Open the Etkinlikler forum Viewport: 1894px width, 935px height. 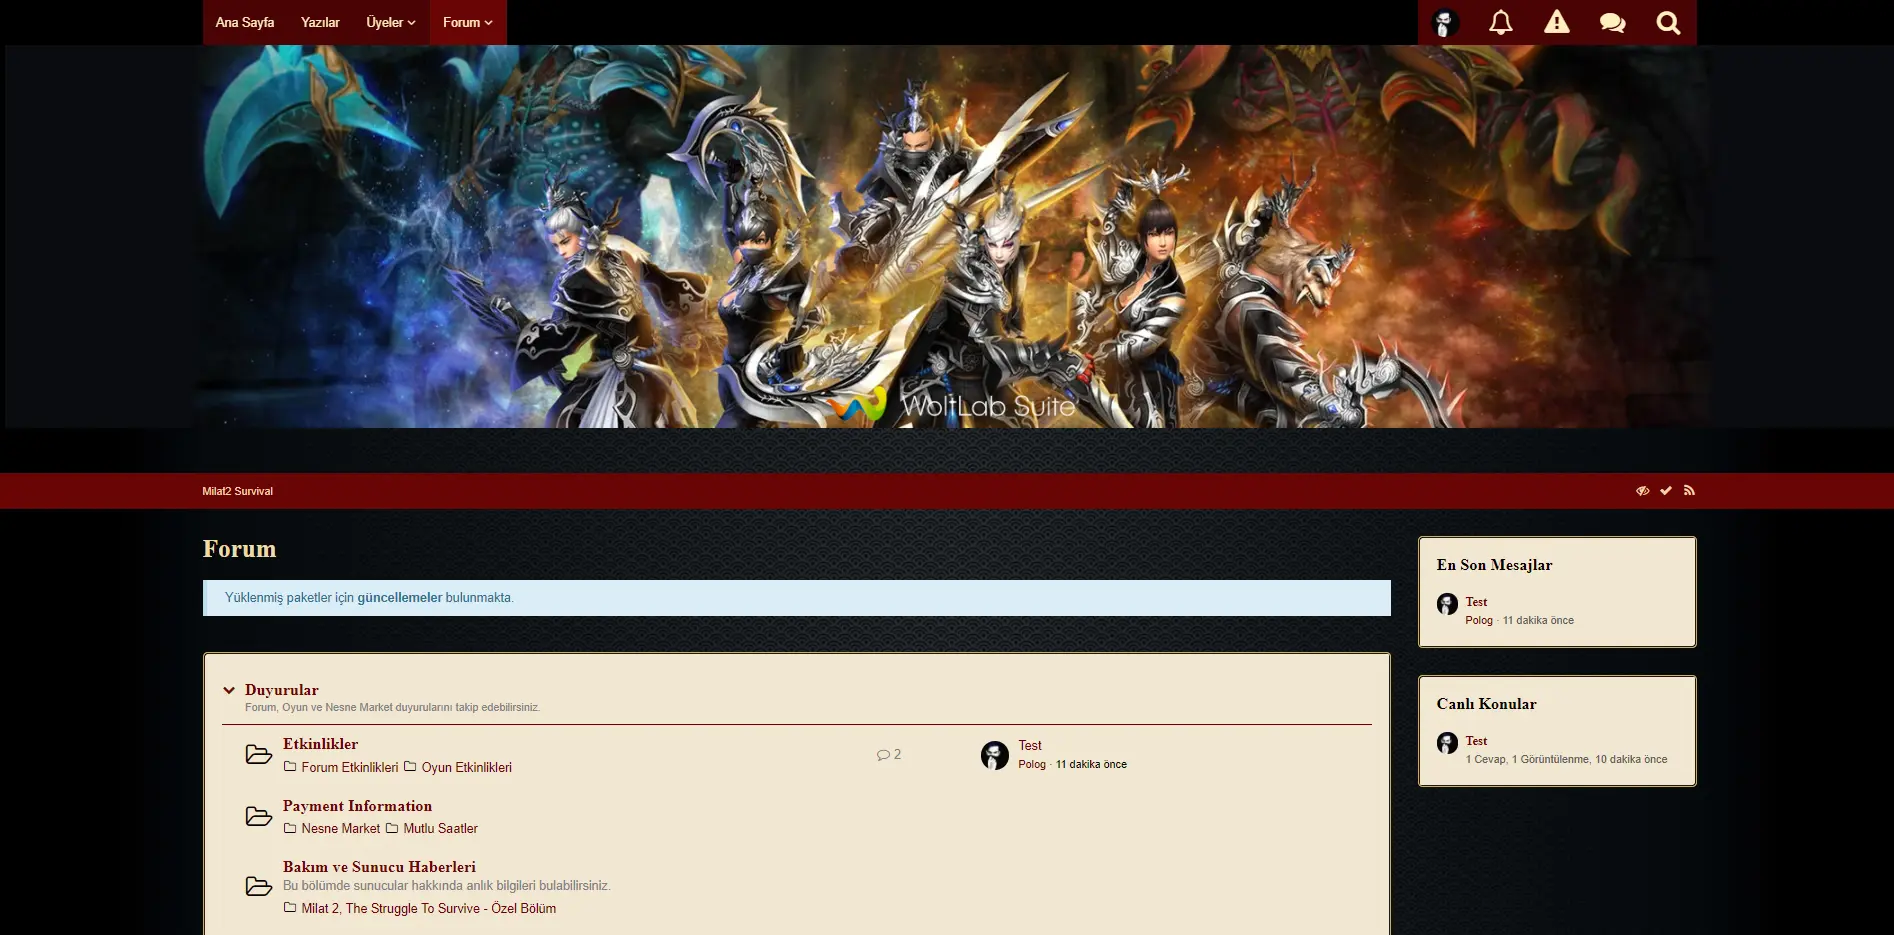[x=320, y=744]
